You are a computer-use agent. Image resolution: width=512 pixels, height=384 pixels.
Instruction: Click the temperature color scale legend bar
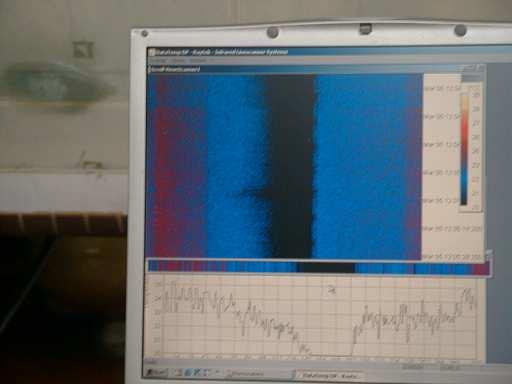pyautogui.click(x=464, y=149)
